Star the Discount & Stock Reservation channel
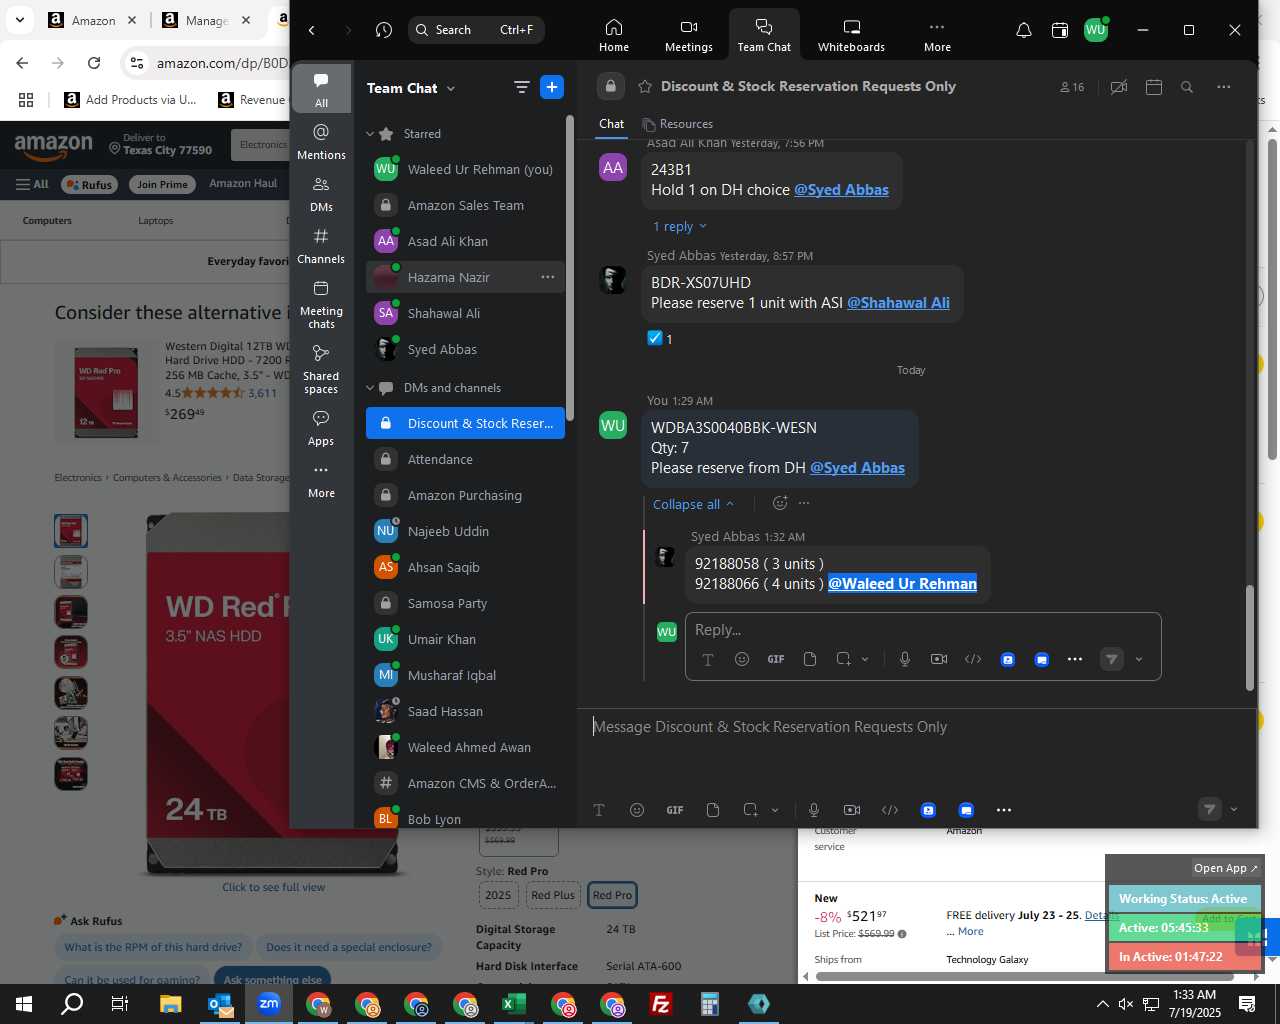This screenshot has width=1280, height=1024. pyautogui.click(x=645, y=86)
